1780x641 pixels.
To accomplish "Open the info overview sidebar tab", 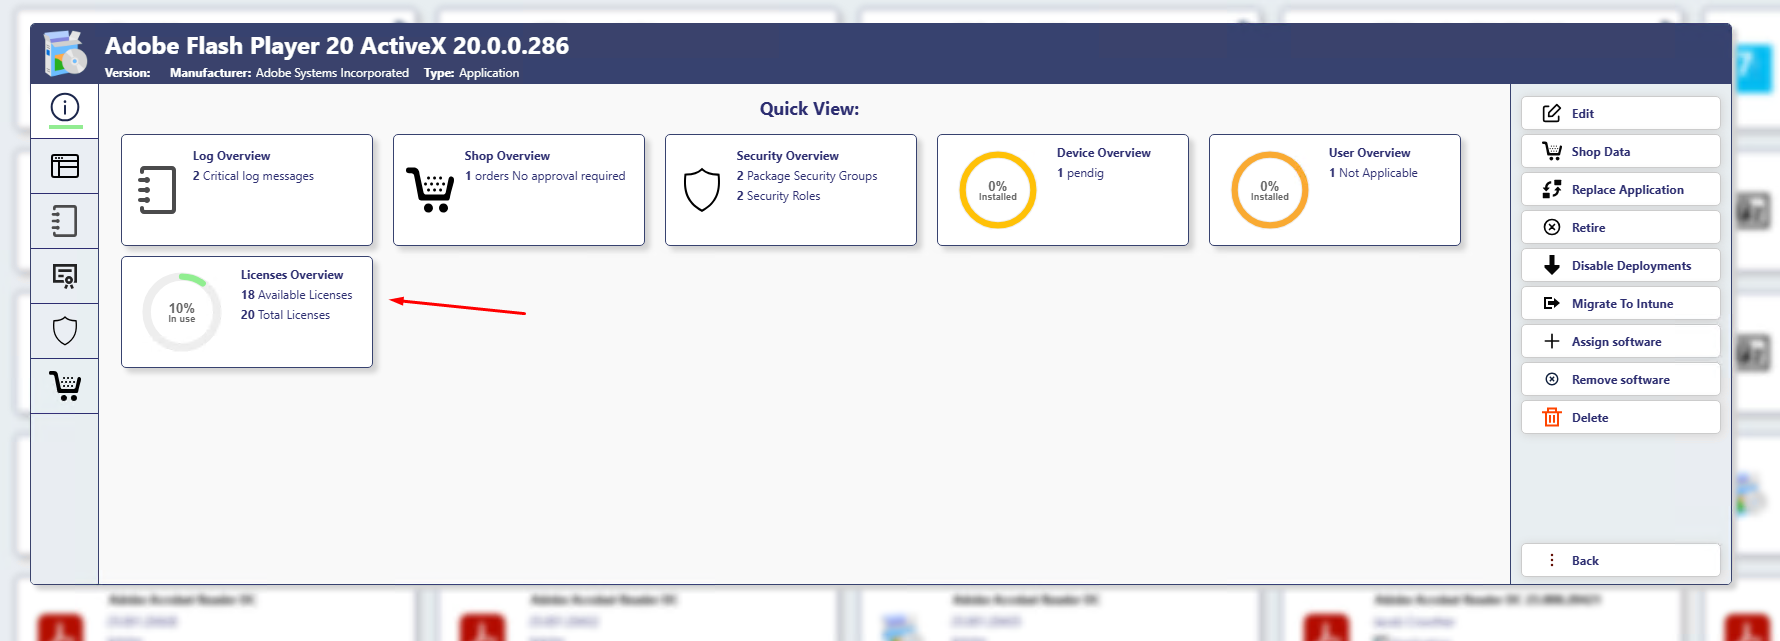I will [65, 108].
